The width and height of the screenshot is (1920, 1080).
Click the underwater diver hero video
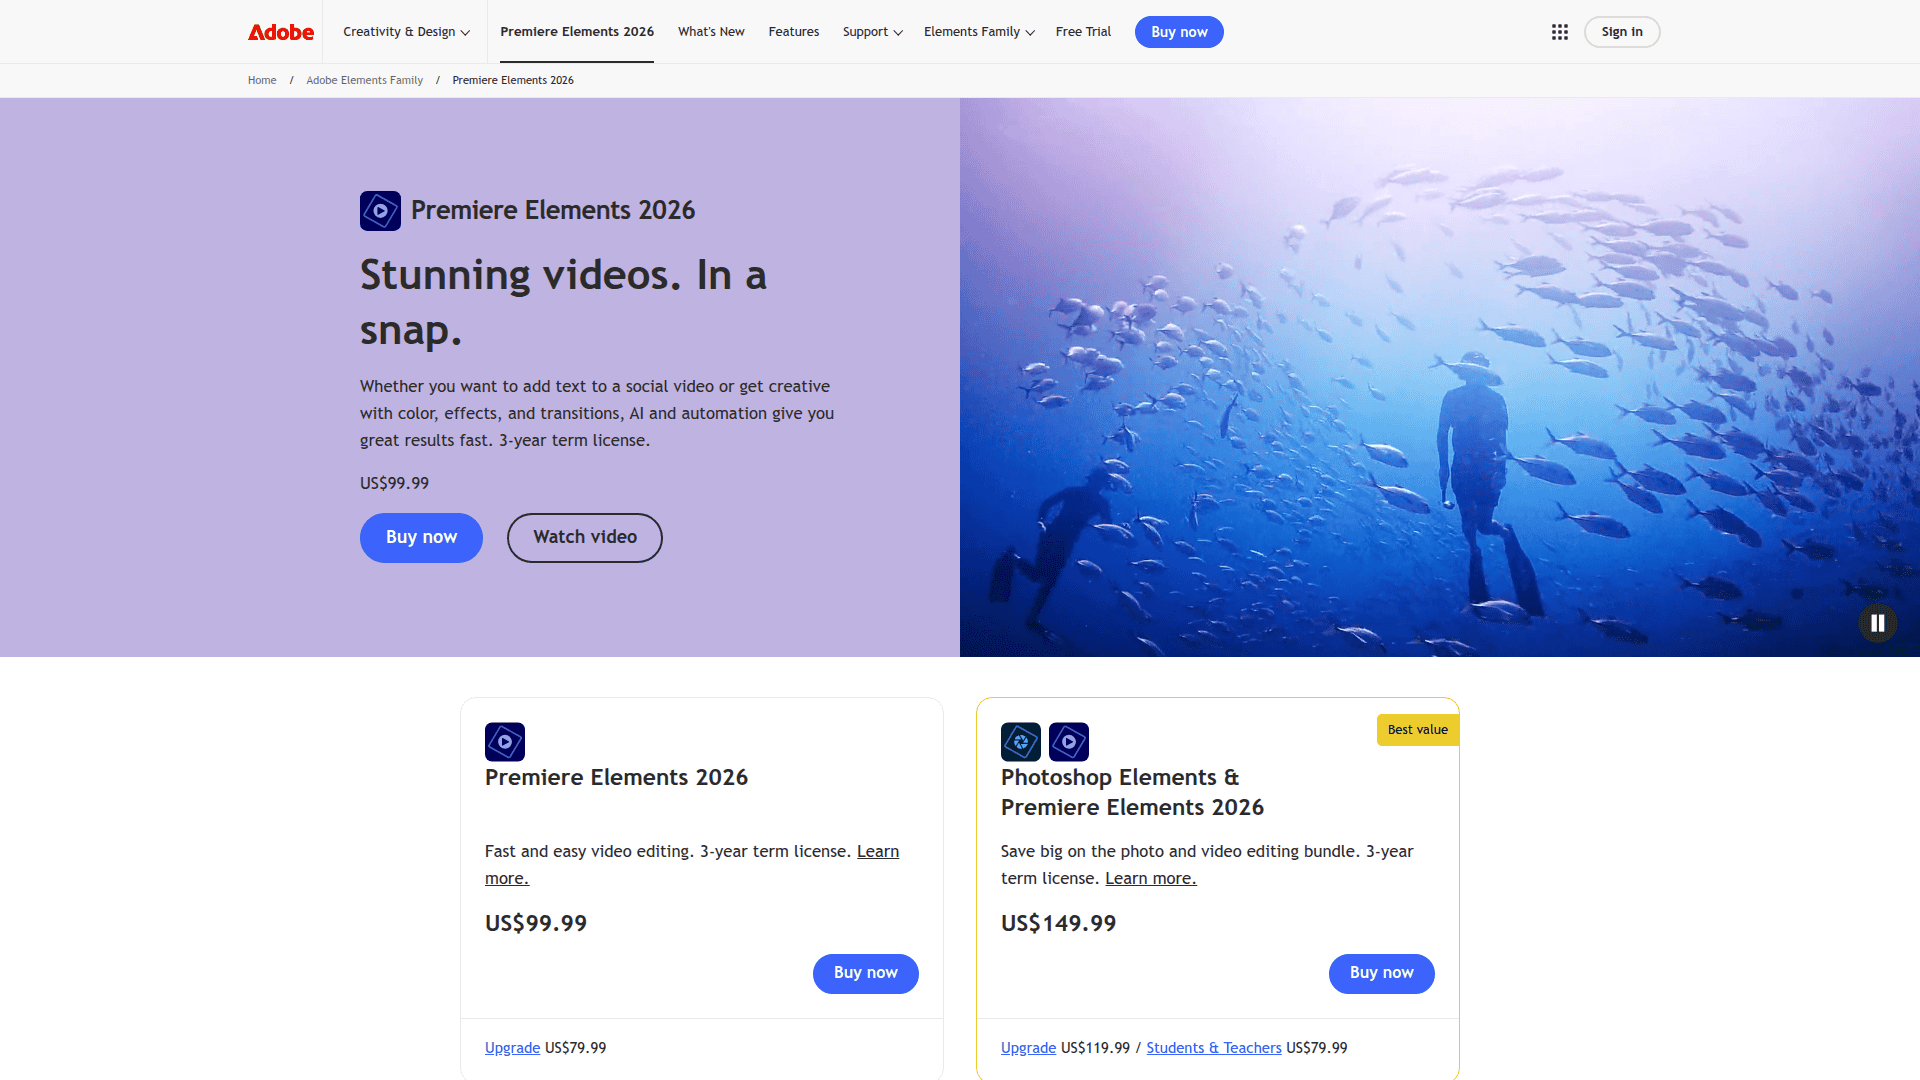point(1440,377)
